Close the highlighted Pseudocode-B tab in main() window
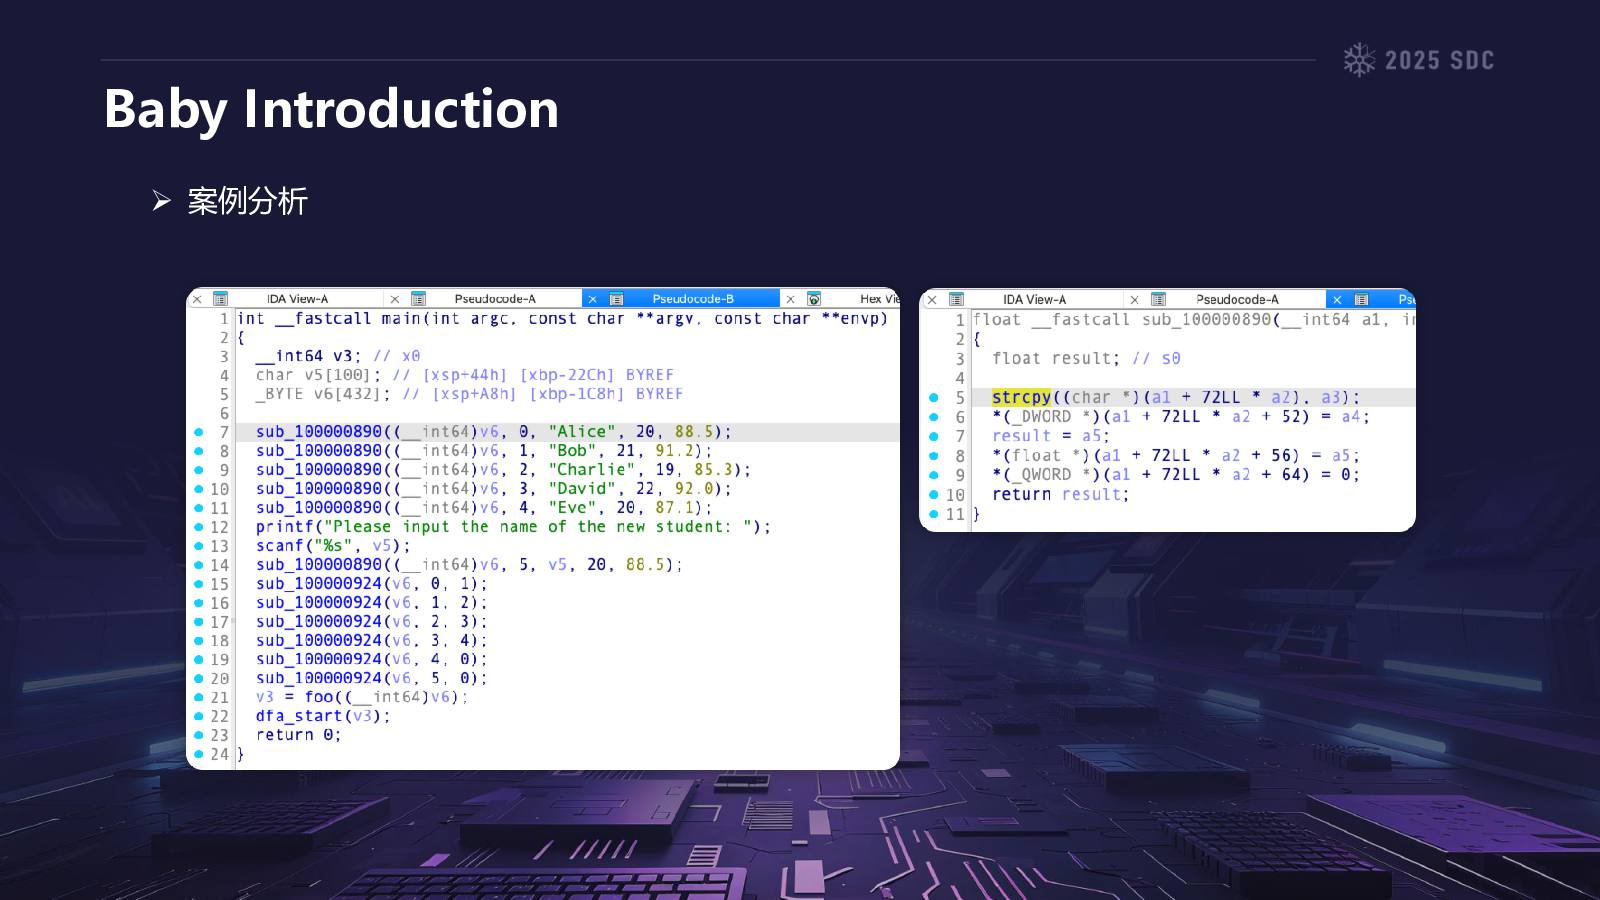The image size is (1600, 900). [x=592, y=299]
